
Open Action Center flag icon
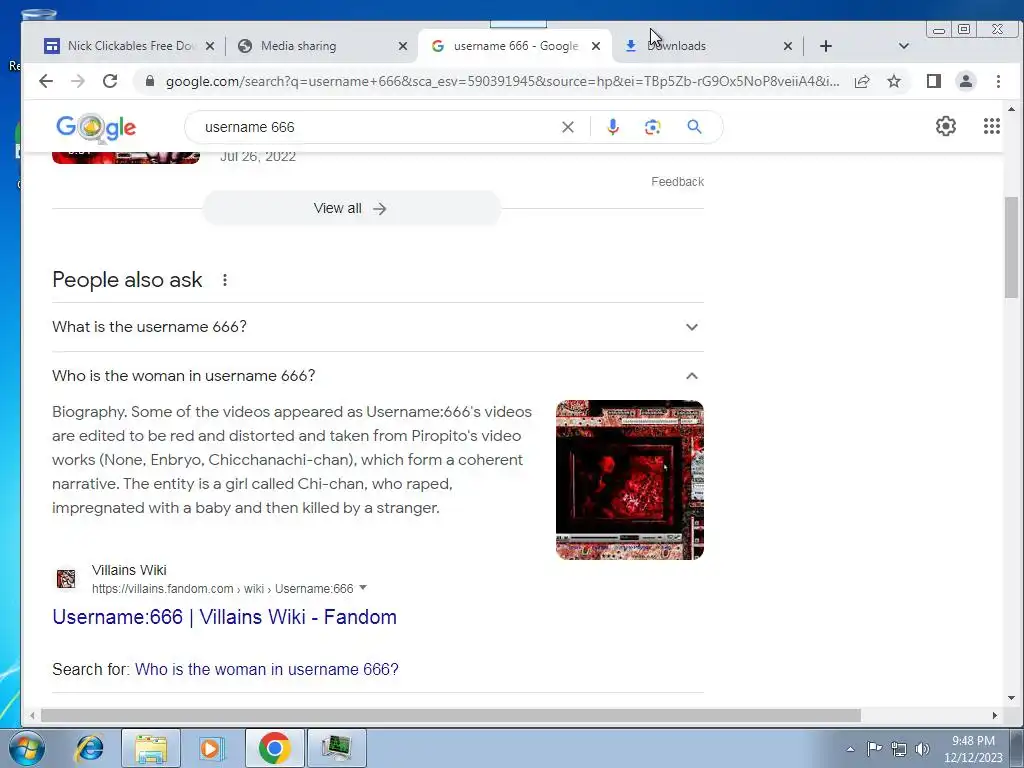pyautogui.click(x=874, y=749)
